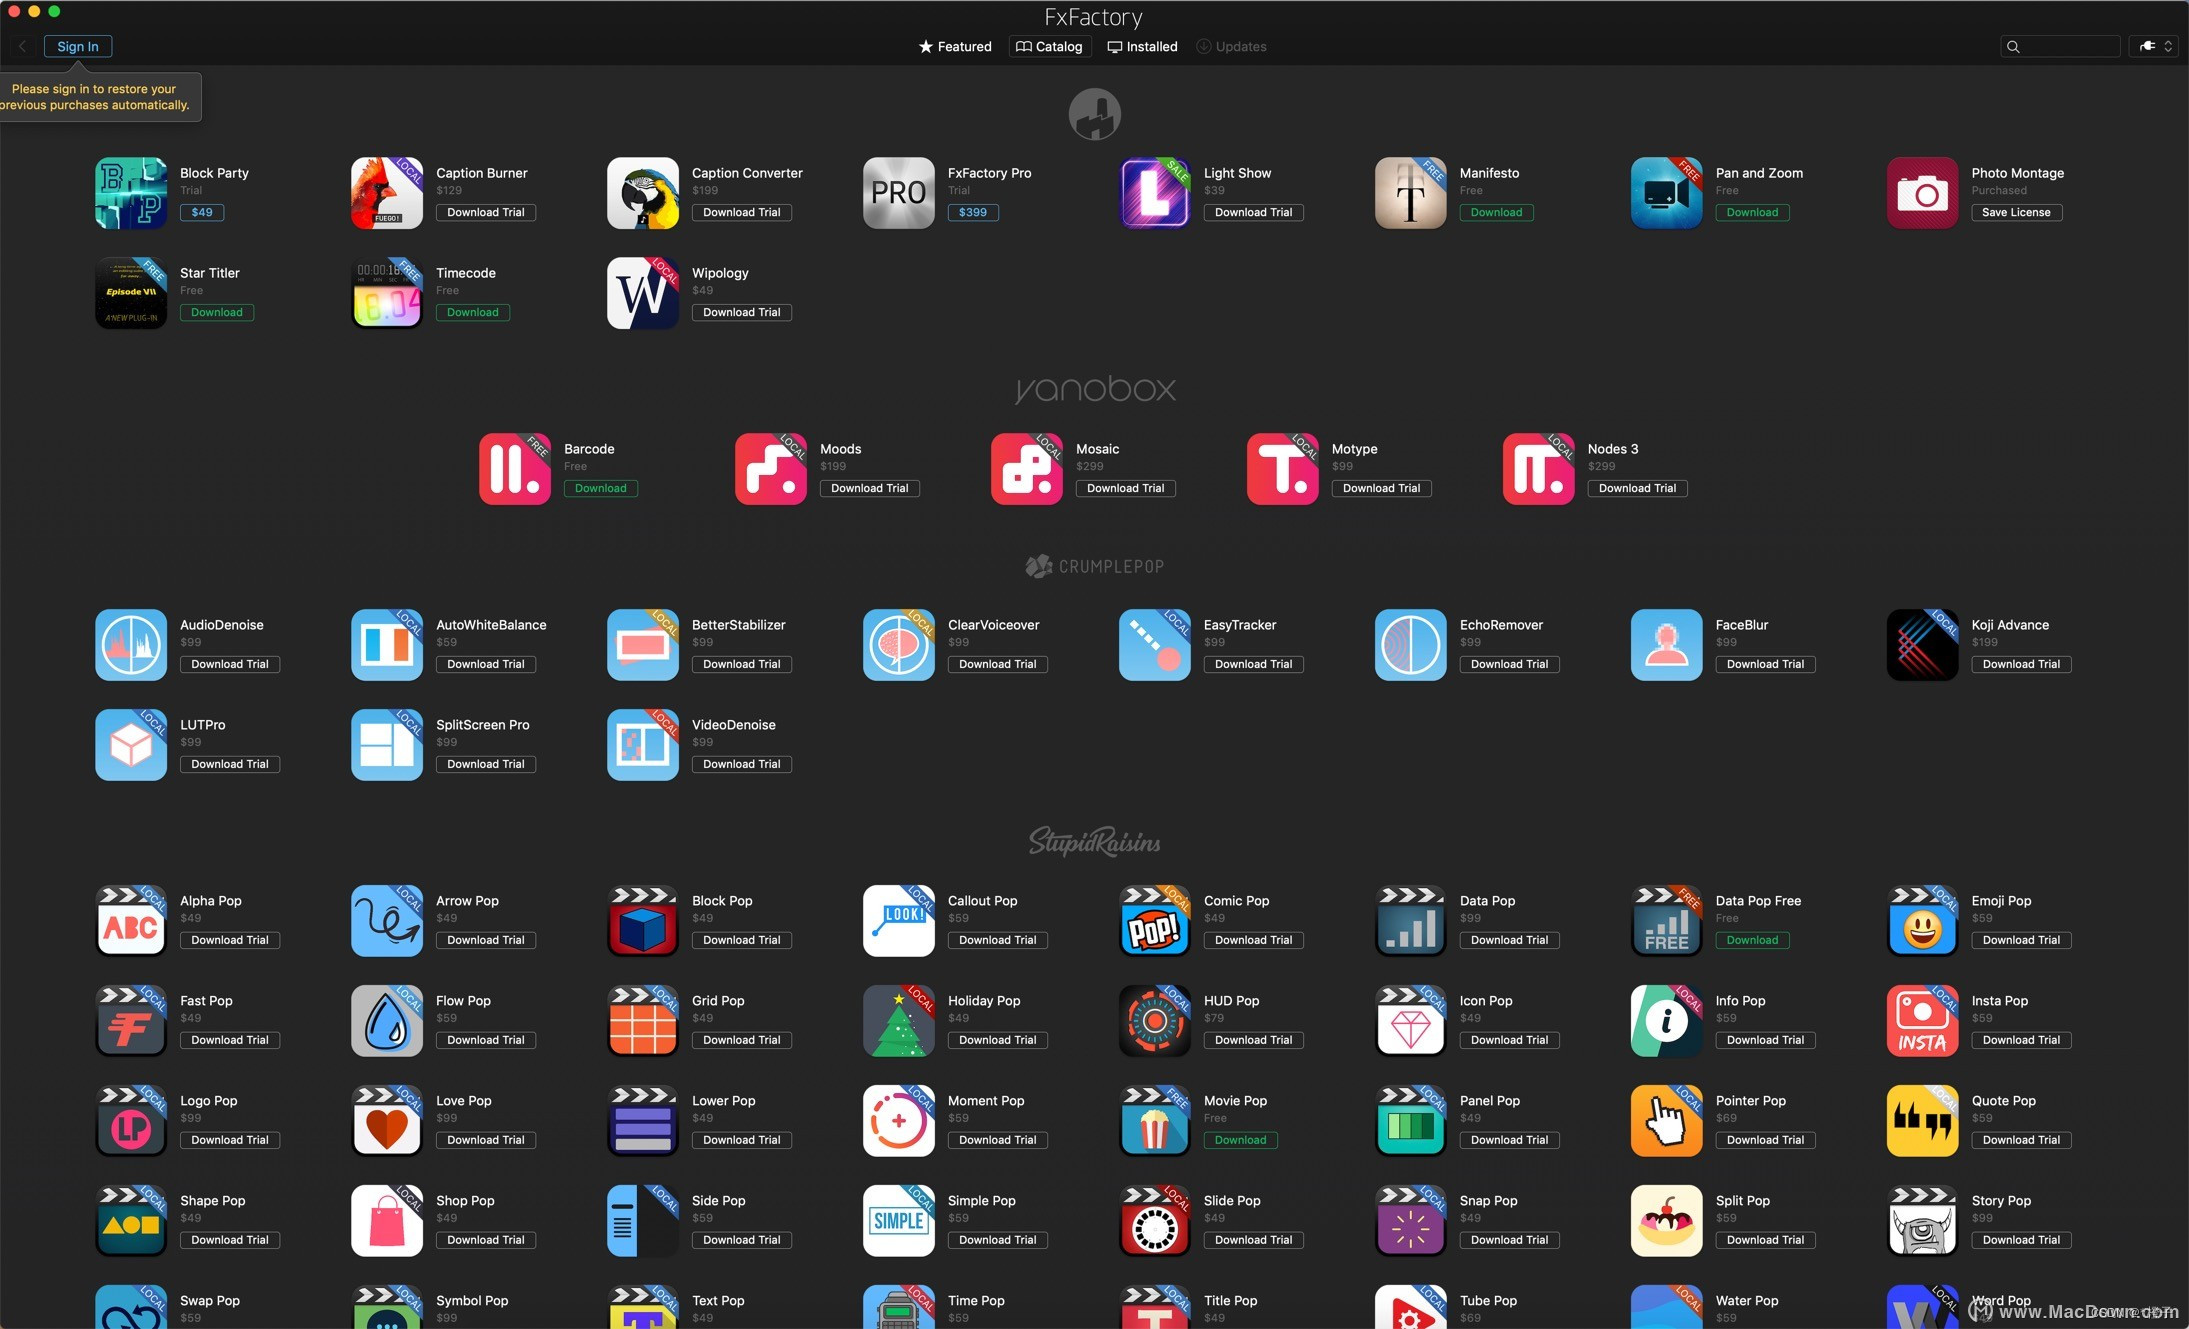Download the free Movie Pop plugin

tap(1240, 1140)
